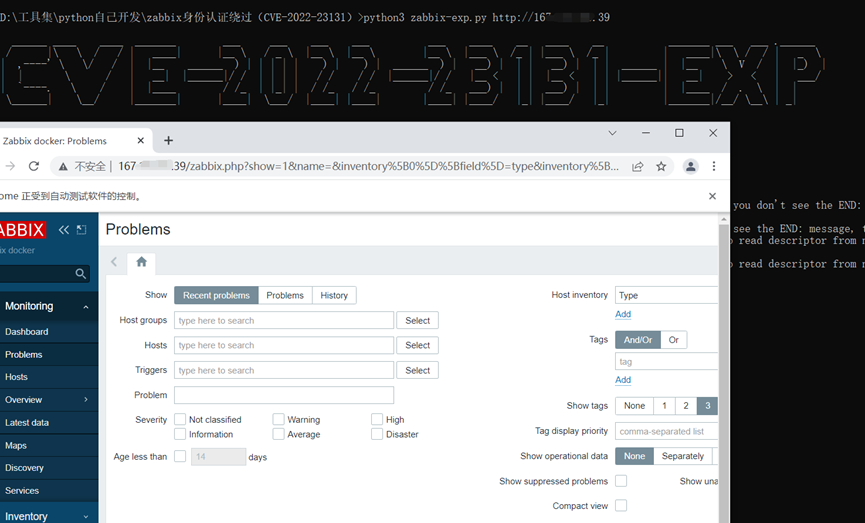Viewport: 865px width, 523px height.
Task: Set Show operational data to None
Action: coord(634,456)
